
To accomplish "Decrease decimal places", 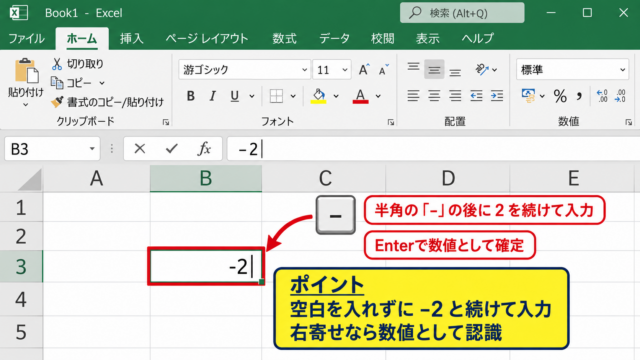I will [620, 96].
